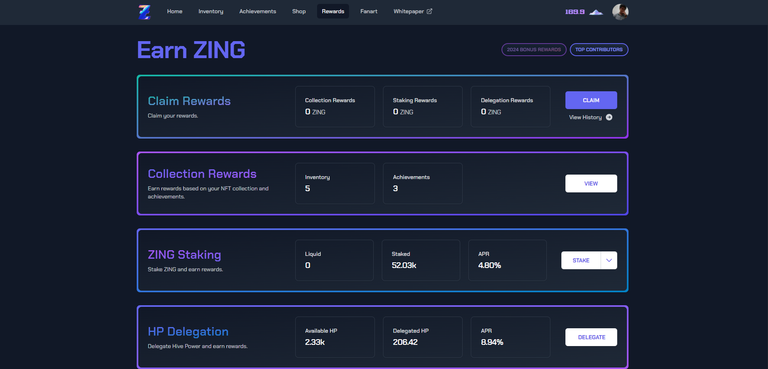Click 'Stake ZING and earn rewards.' text
768x369 pixels.
pos(185,270)
